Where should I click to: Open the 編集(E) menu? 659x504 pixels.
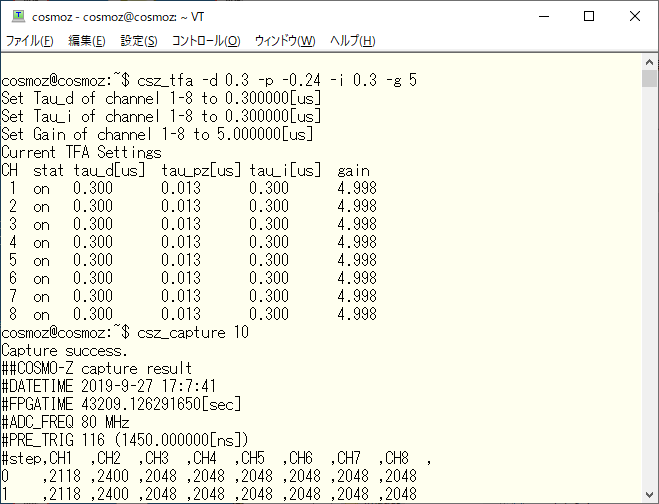pos(86,41)
